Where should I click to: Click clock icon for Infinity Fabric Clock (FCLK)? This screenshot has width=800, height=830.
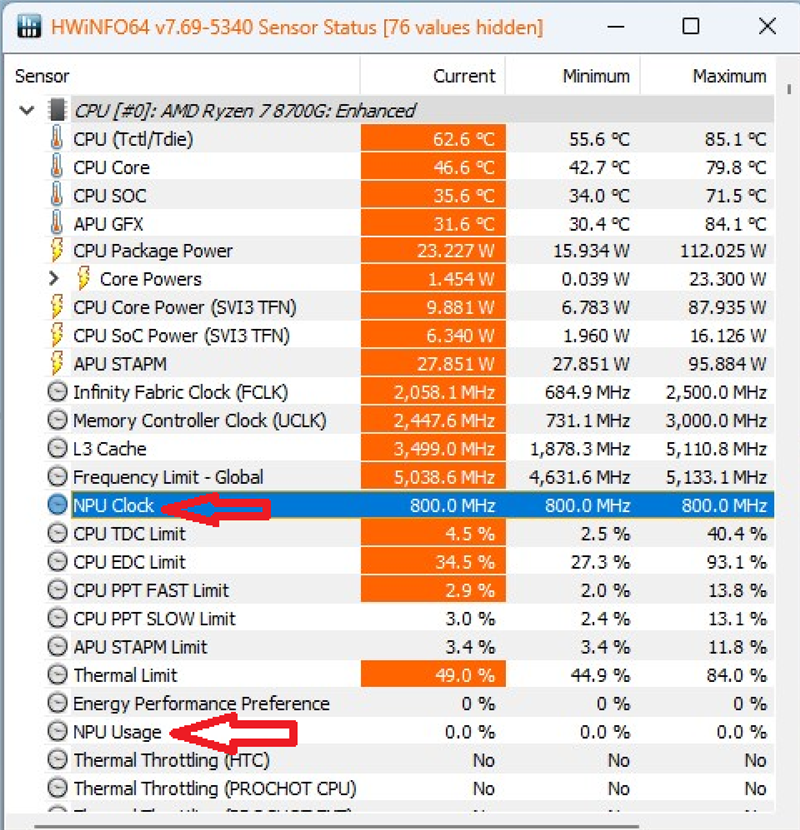[57, 392]
